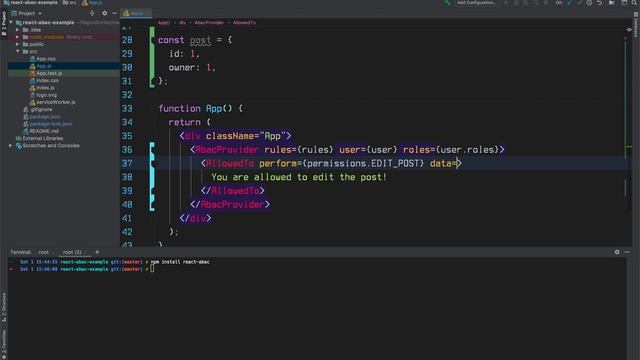The height and width of the screenshot is (360, 640).
Task: Expand the node_modules folder
Action: pyautogui.click(x=18, y=37)
